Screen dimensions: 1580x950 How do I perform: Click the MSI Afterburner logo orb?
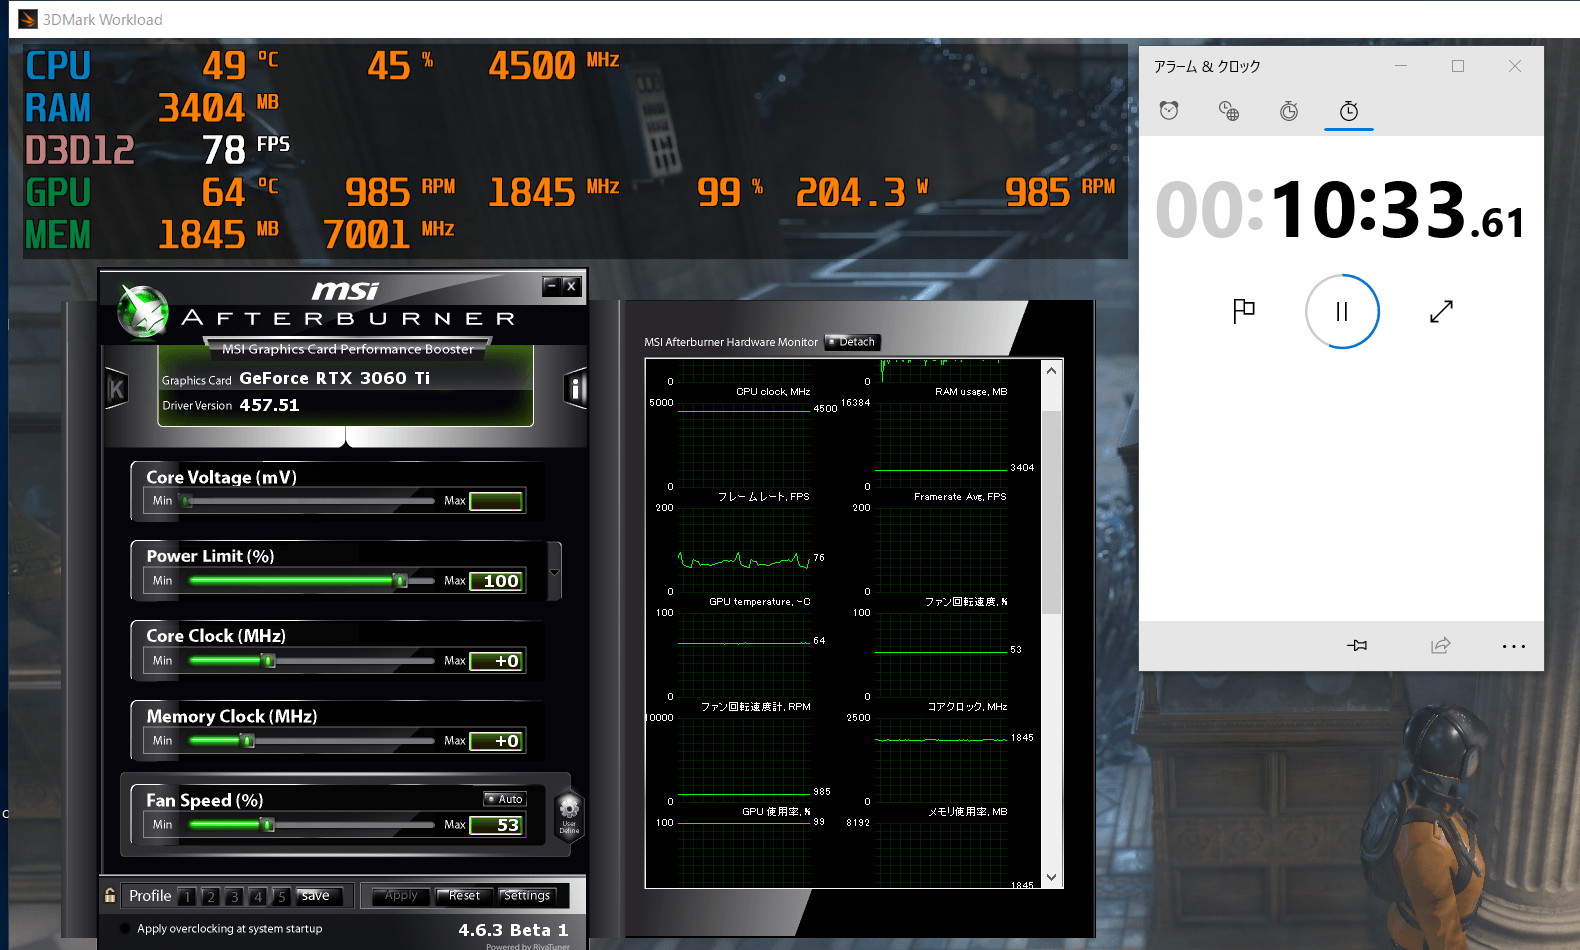click(143, 311)
